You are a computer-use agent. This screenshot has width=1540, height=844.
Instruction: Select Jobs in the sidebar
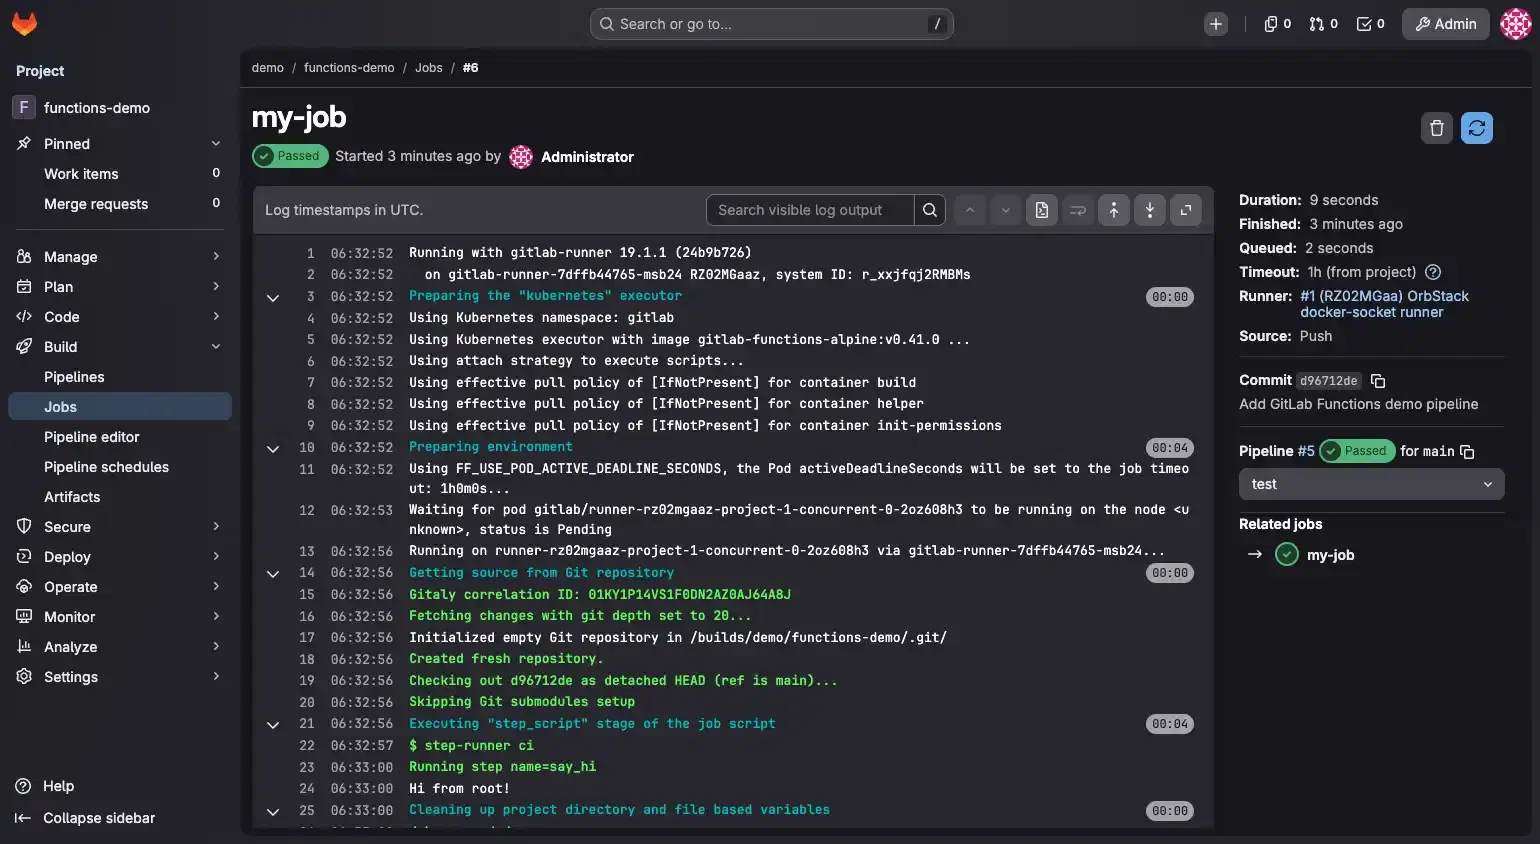(x=120, y=407)
